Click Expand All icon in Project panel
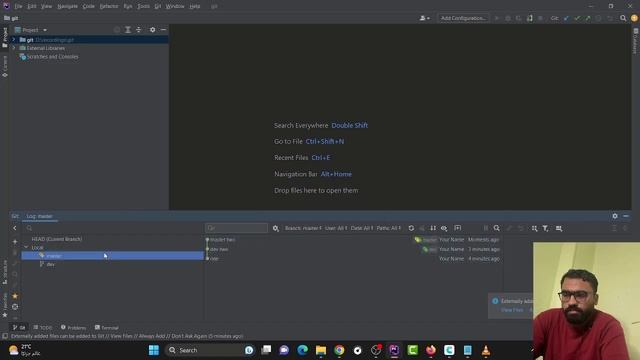The image size is (640, 360). click(x=128, y=30)
